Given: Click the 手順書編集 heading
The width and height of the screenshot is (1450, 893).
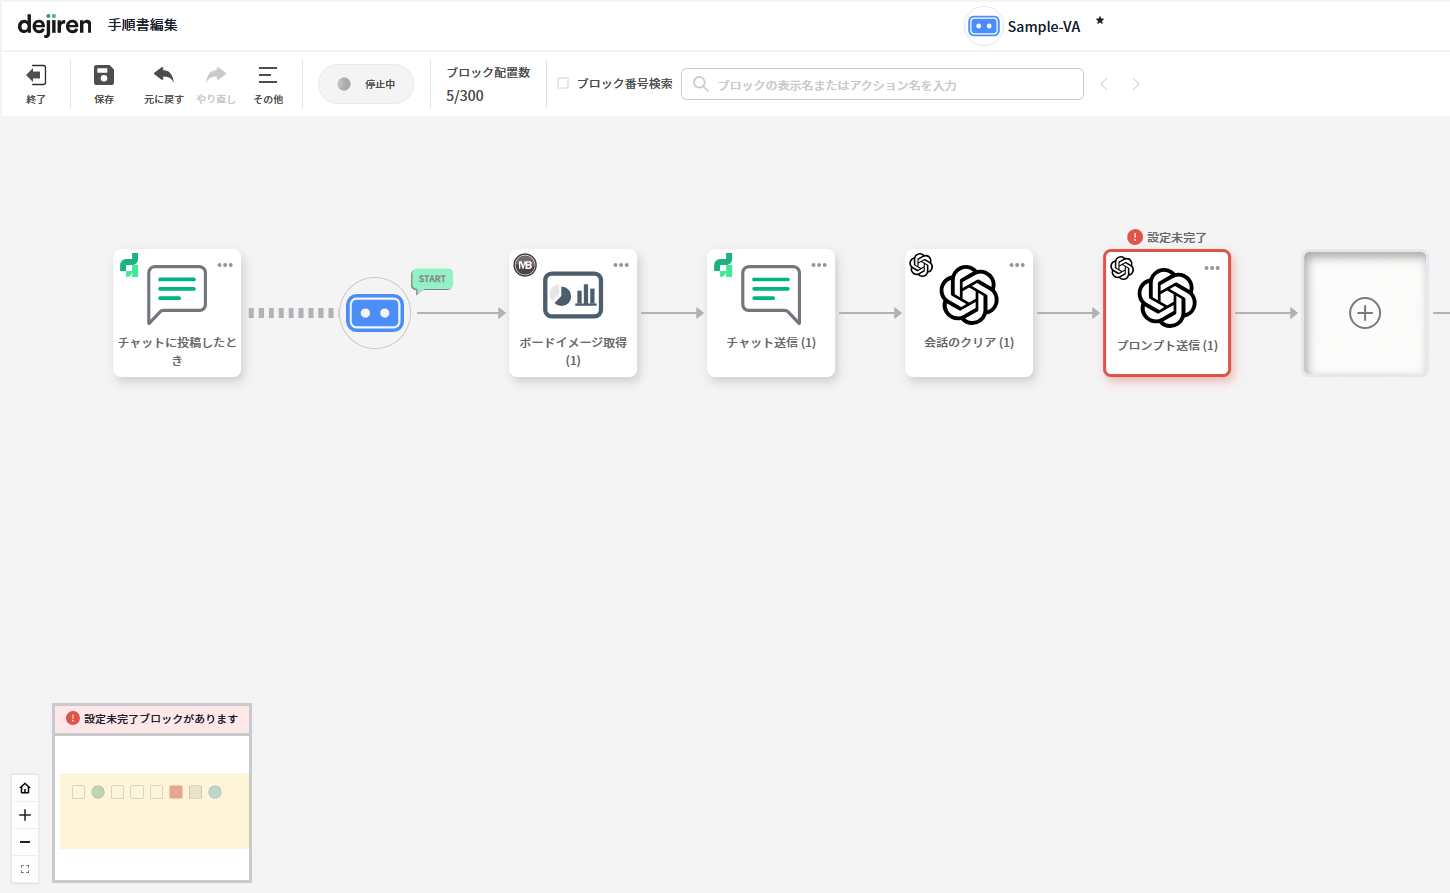Looking at the screenshot, I should (143, 25).
